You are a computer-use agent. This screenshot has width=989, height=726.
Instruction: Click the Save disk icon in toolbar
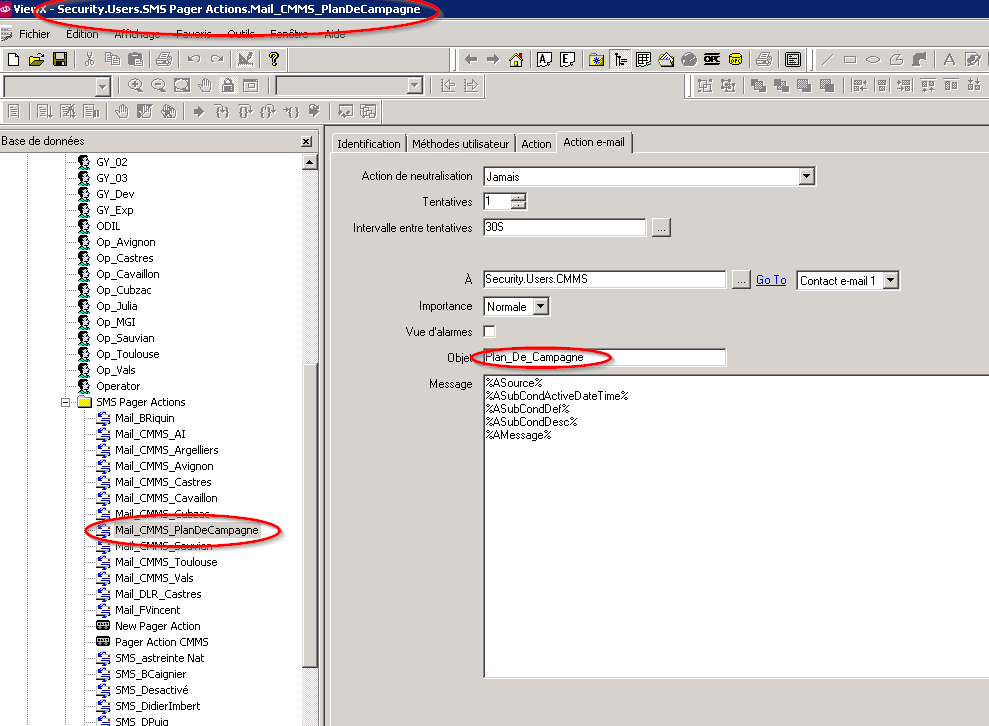point(60,59)
